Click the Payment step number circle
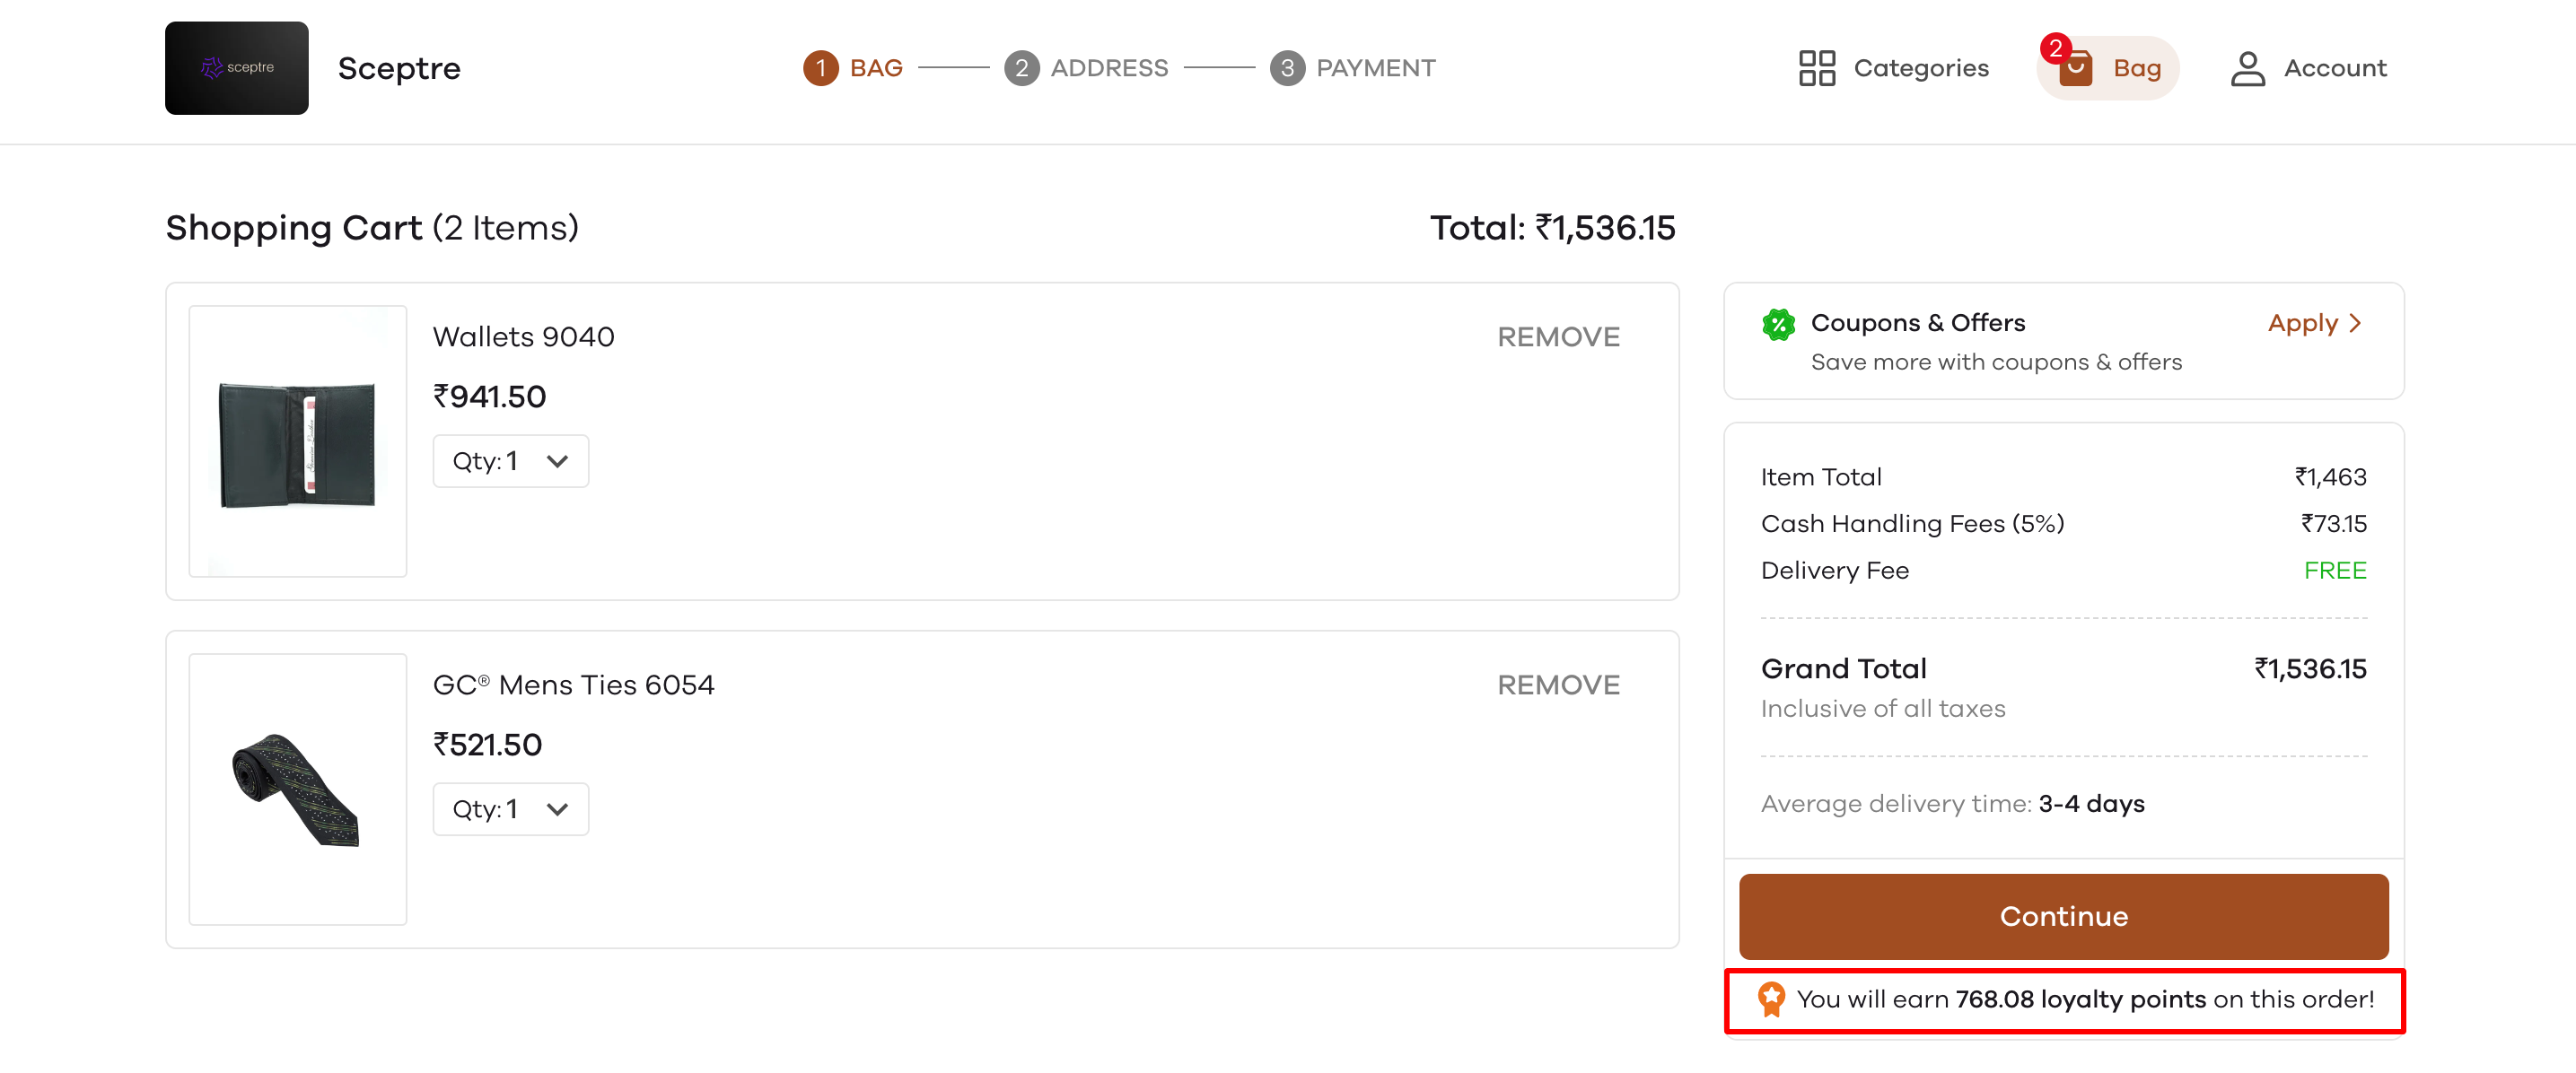Screen dimensions: 2576x1073 point(1287,68)
